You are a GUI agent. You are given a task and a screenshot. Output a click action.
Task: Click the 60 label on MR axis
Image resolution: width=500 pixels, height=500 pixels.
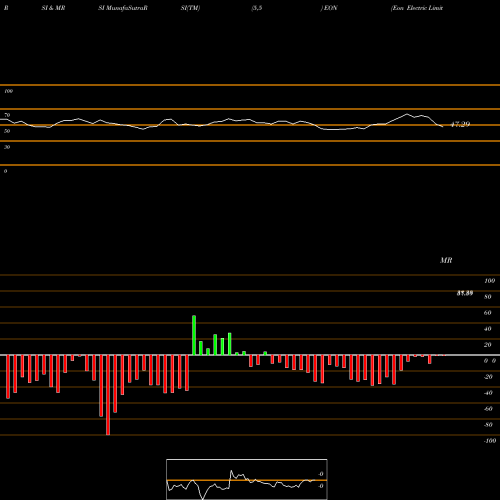click(487, 313)
